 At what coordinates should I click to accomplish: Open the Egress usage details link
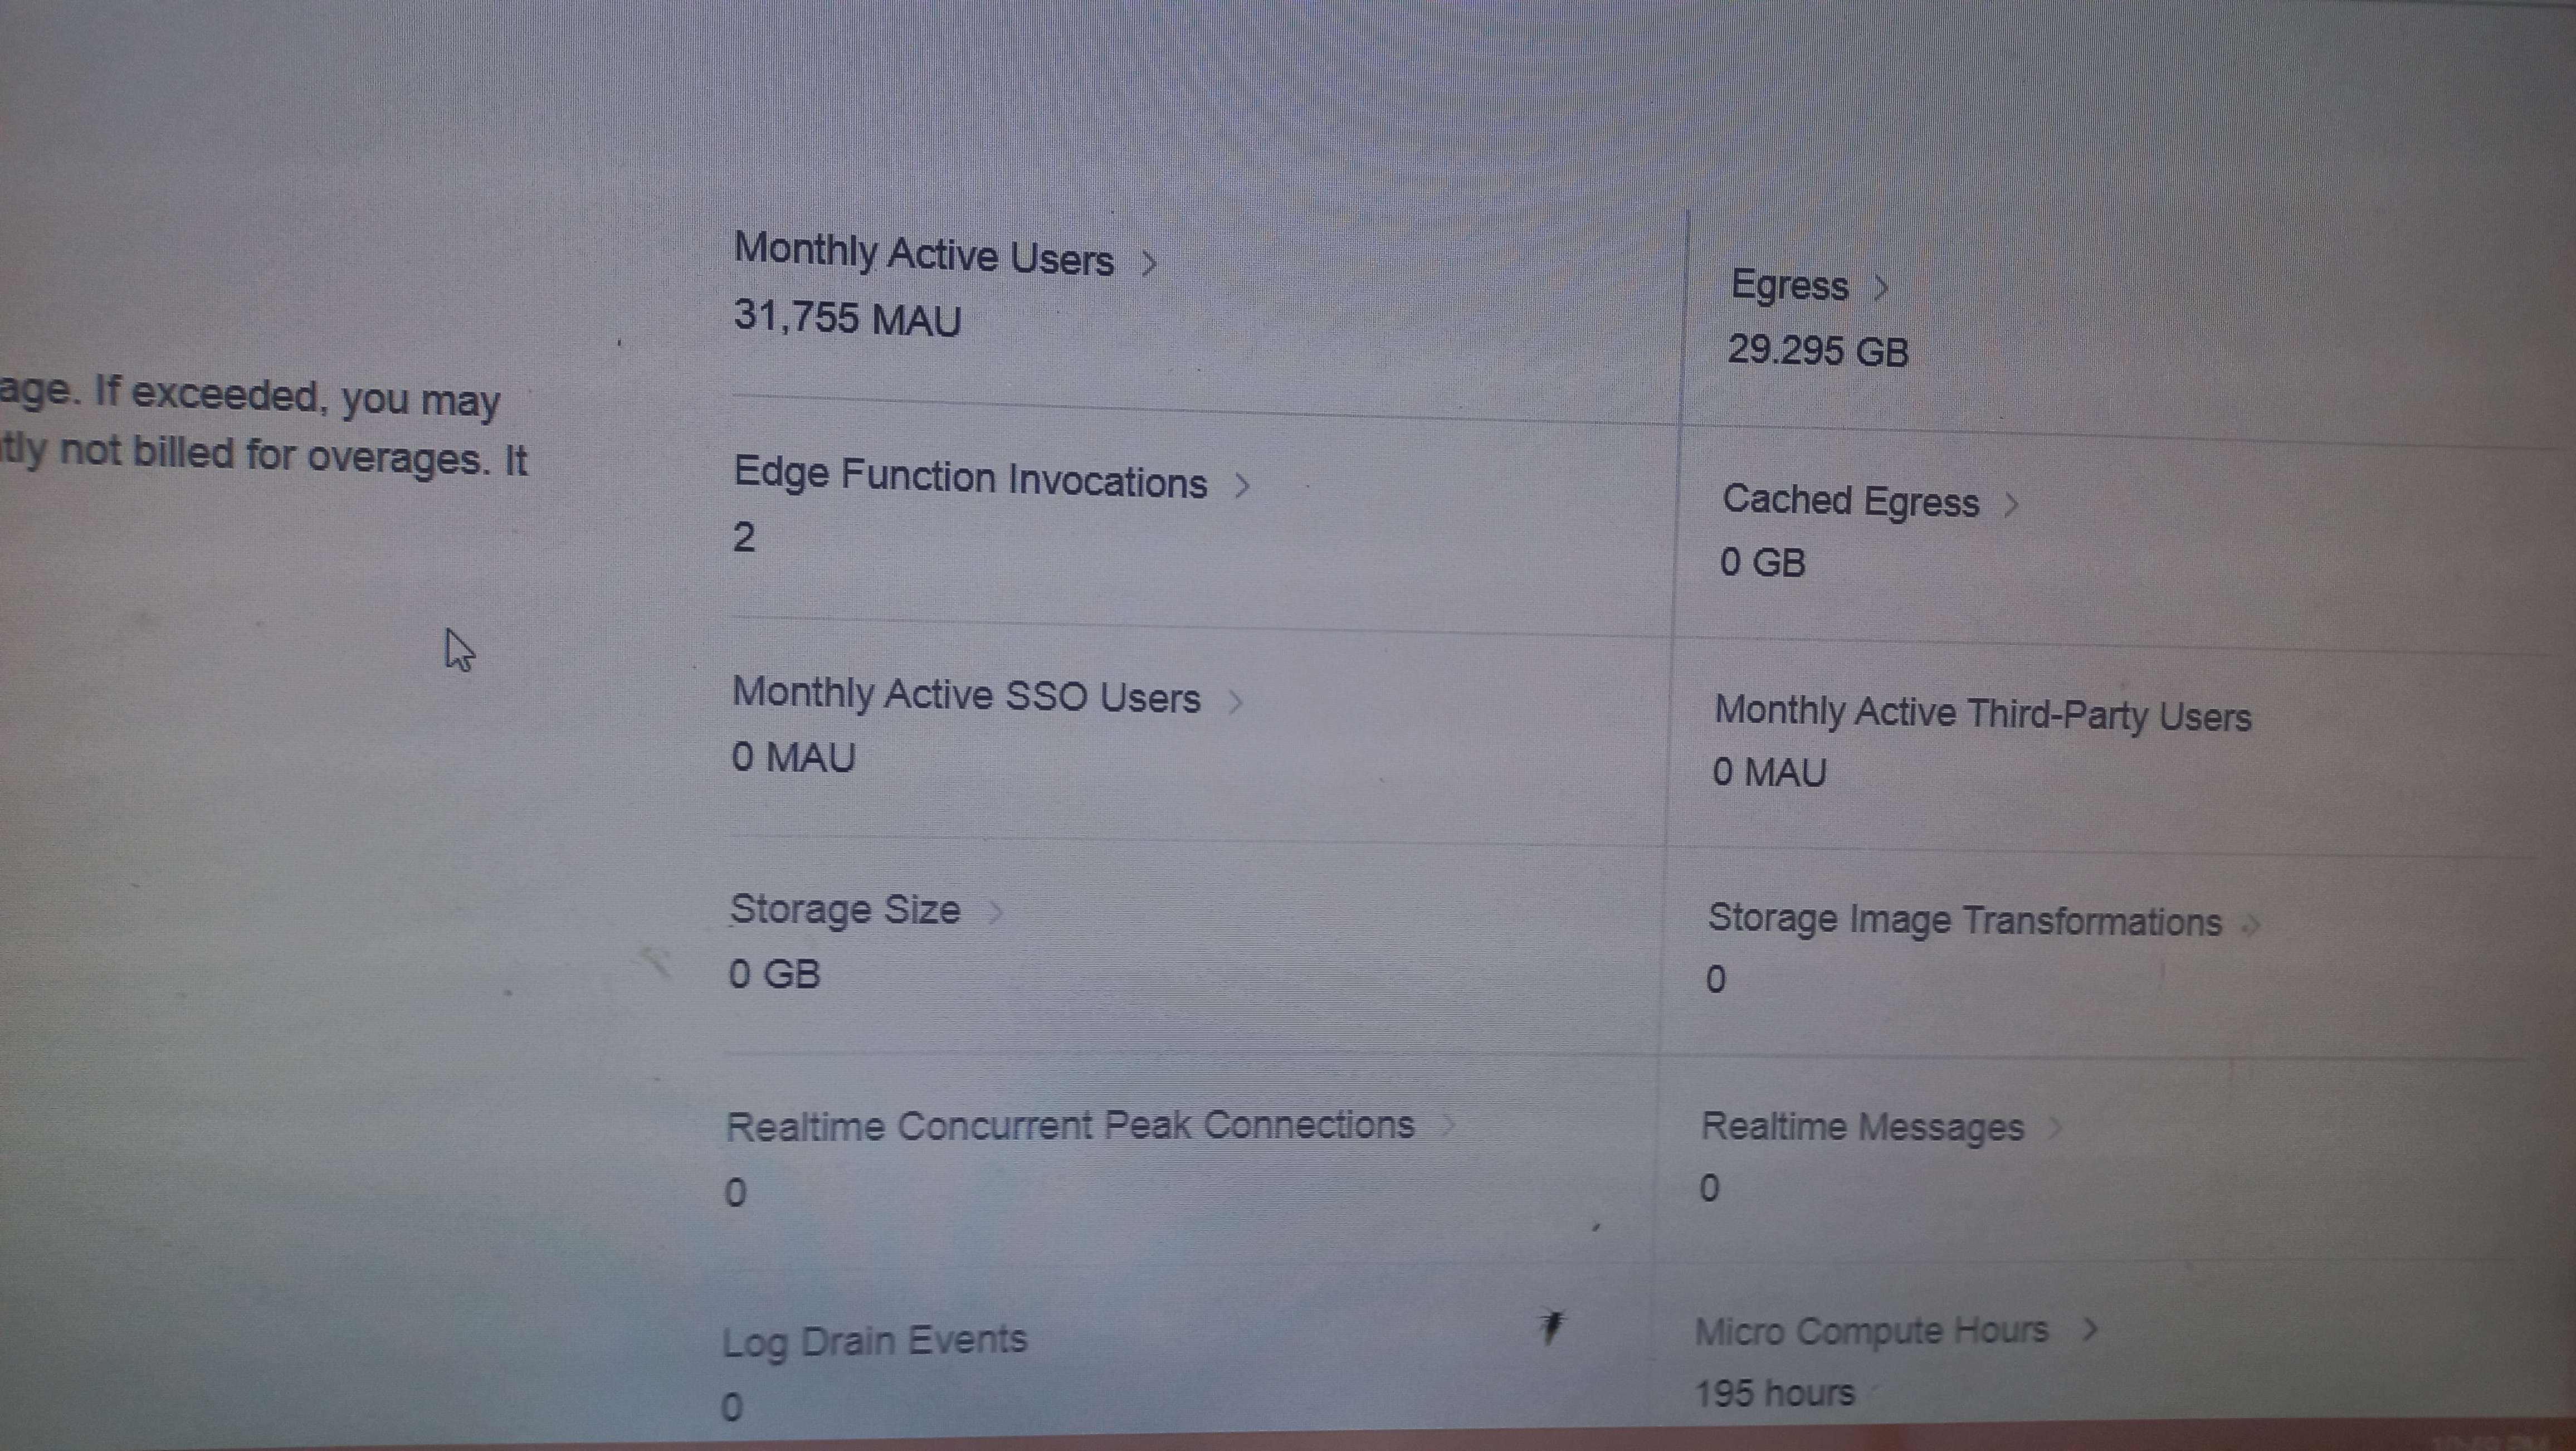tap(1789, 286)
